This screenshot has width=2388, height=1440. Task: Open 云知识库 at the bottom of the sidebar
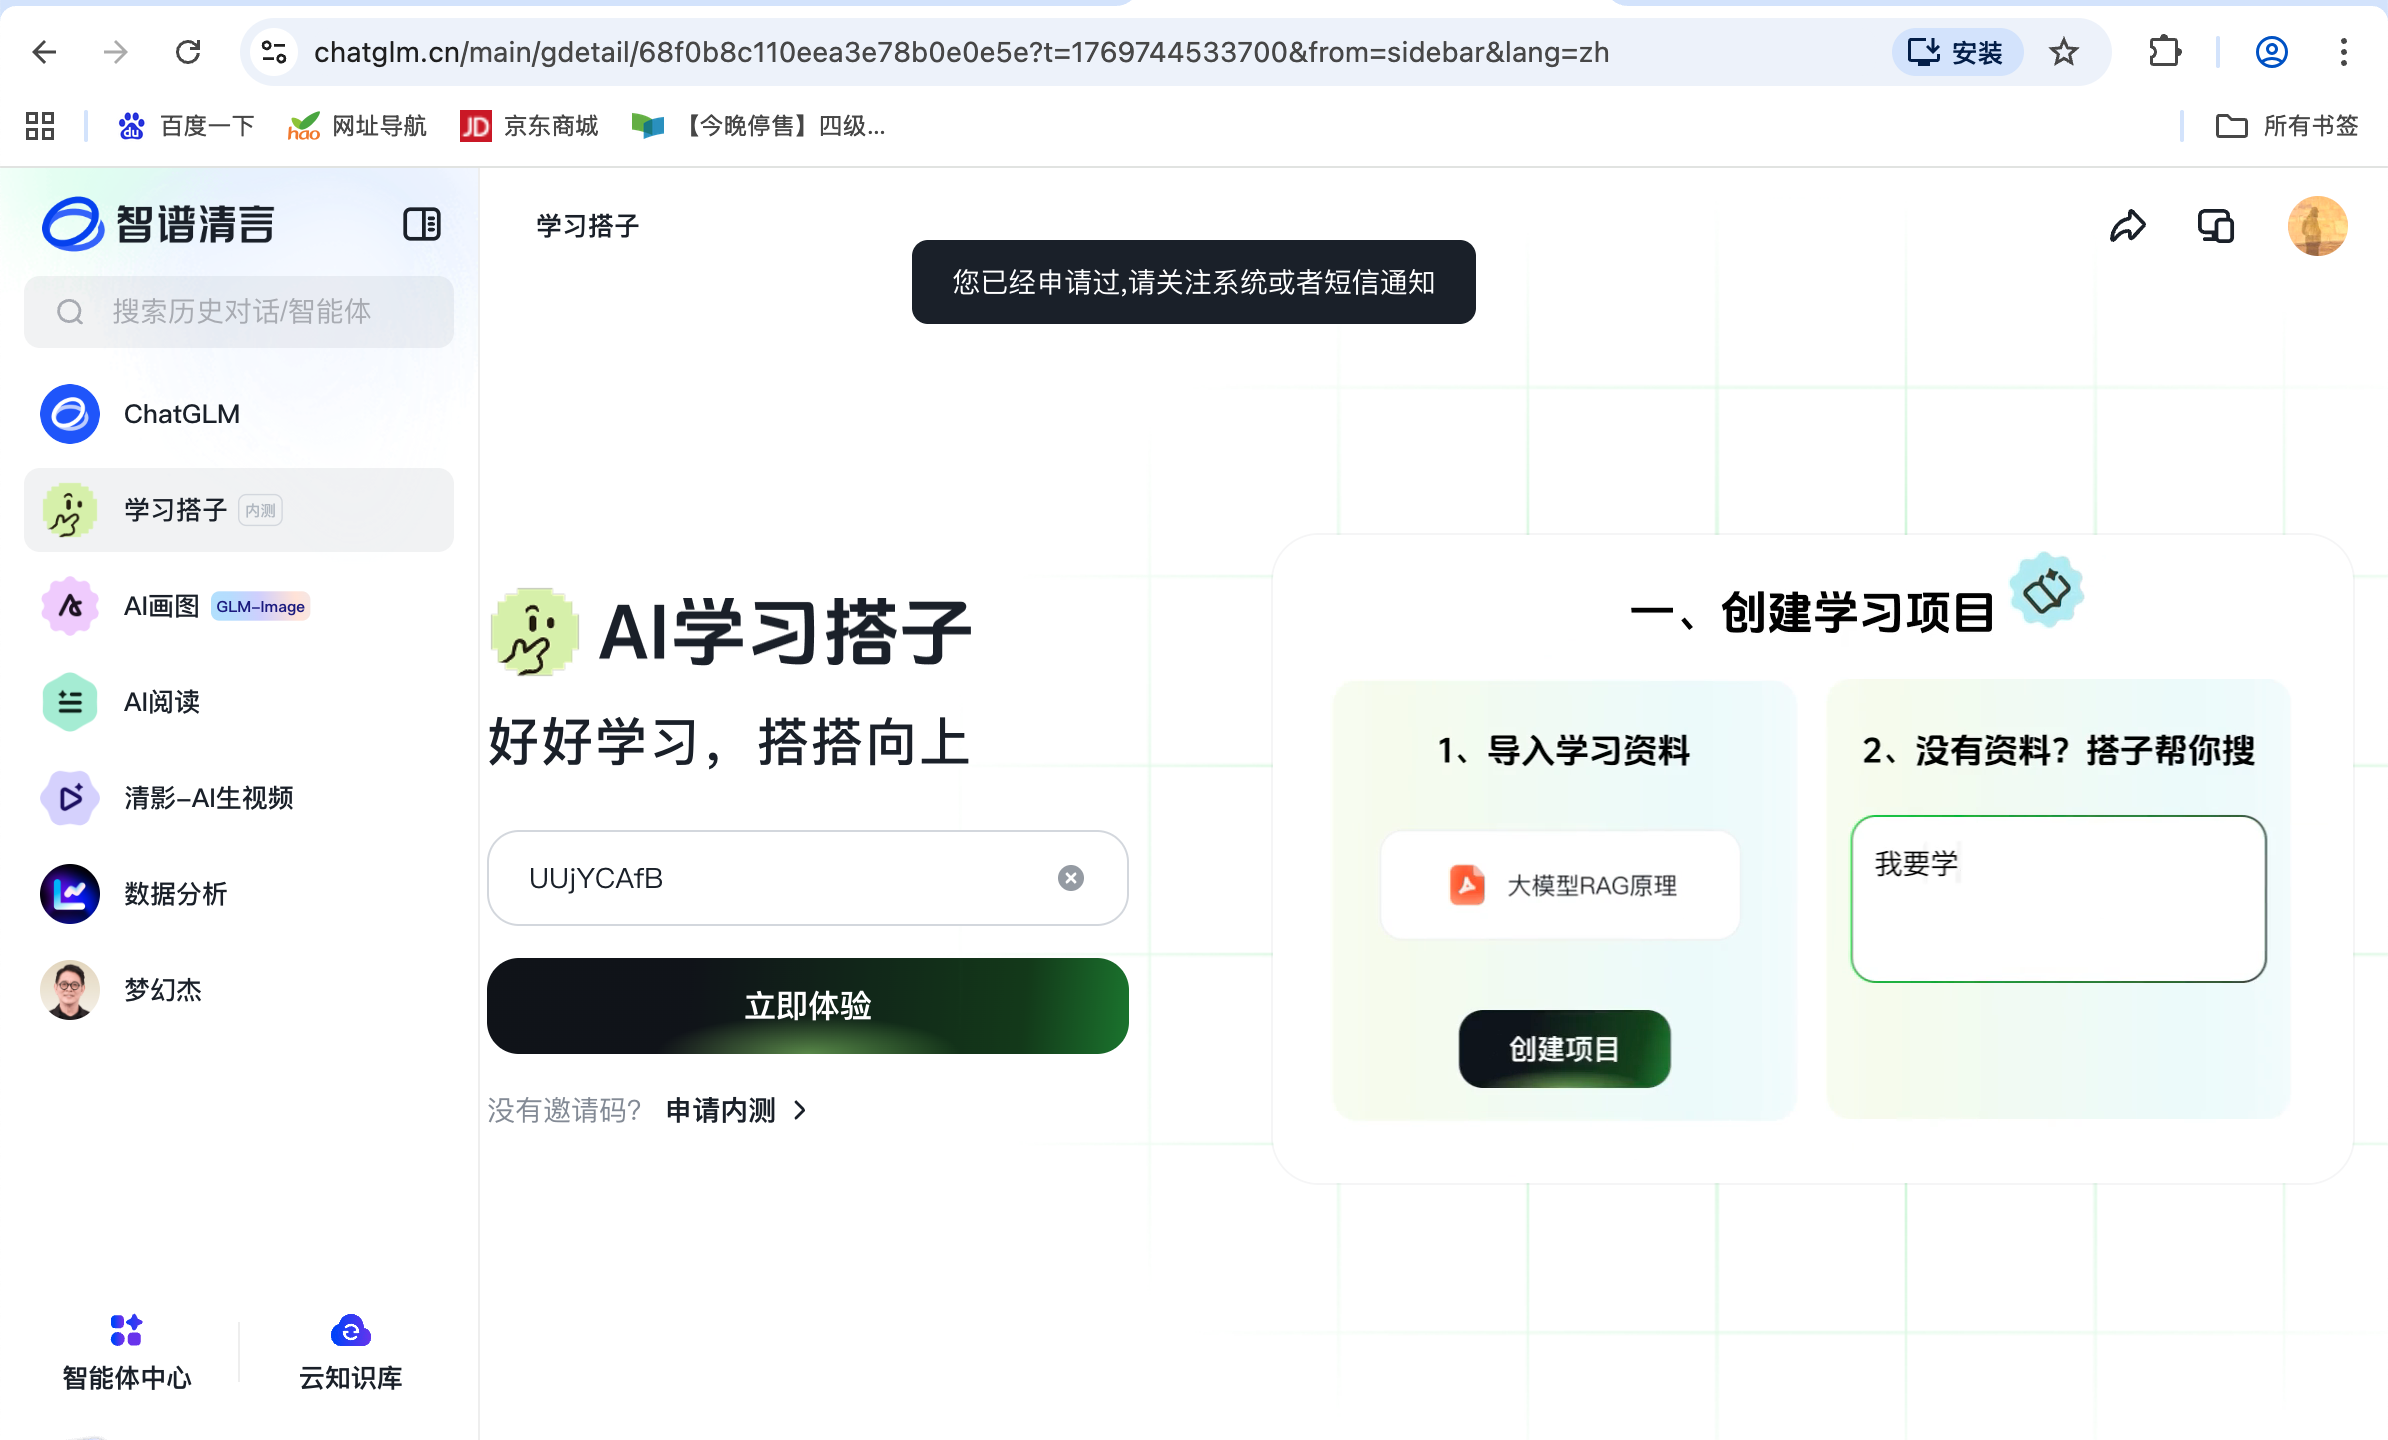coord(350,1352)
